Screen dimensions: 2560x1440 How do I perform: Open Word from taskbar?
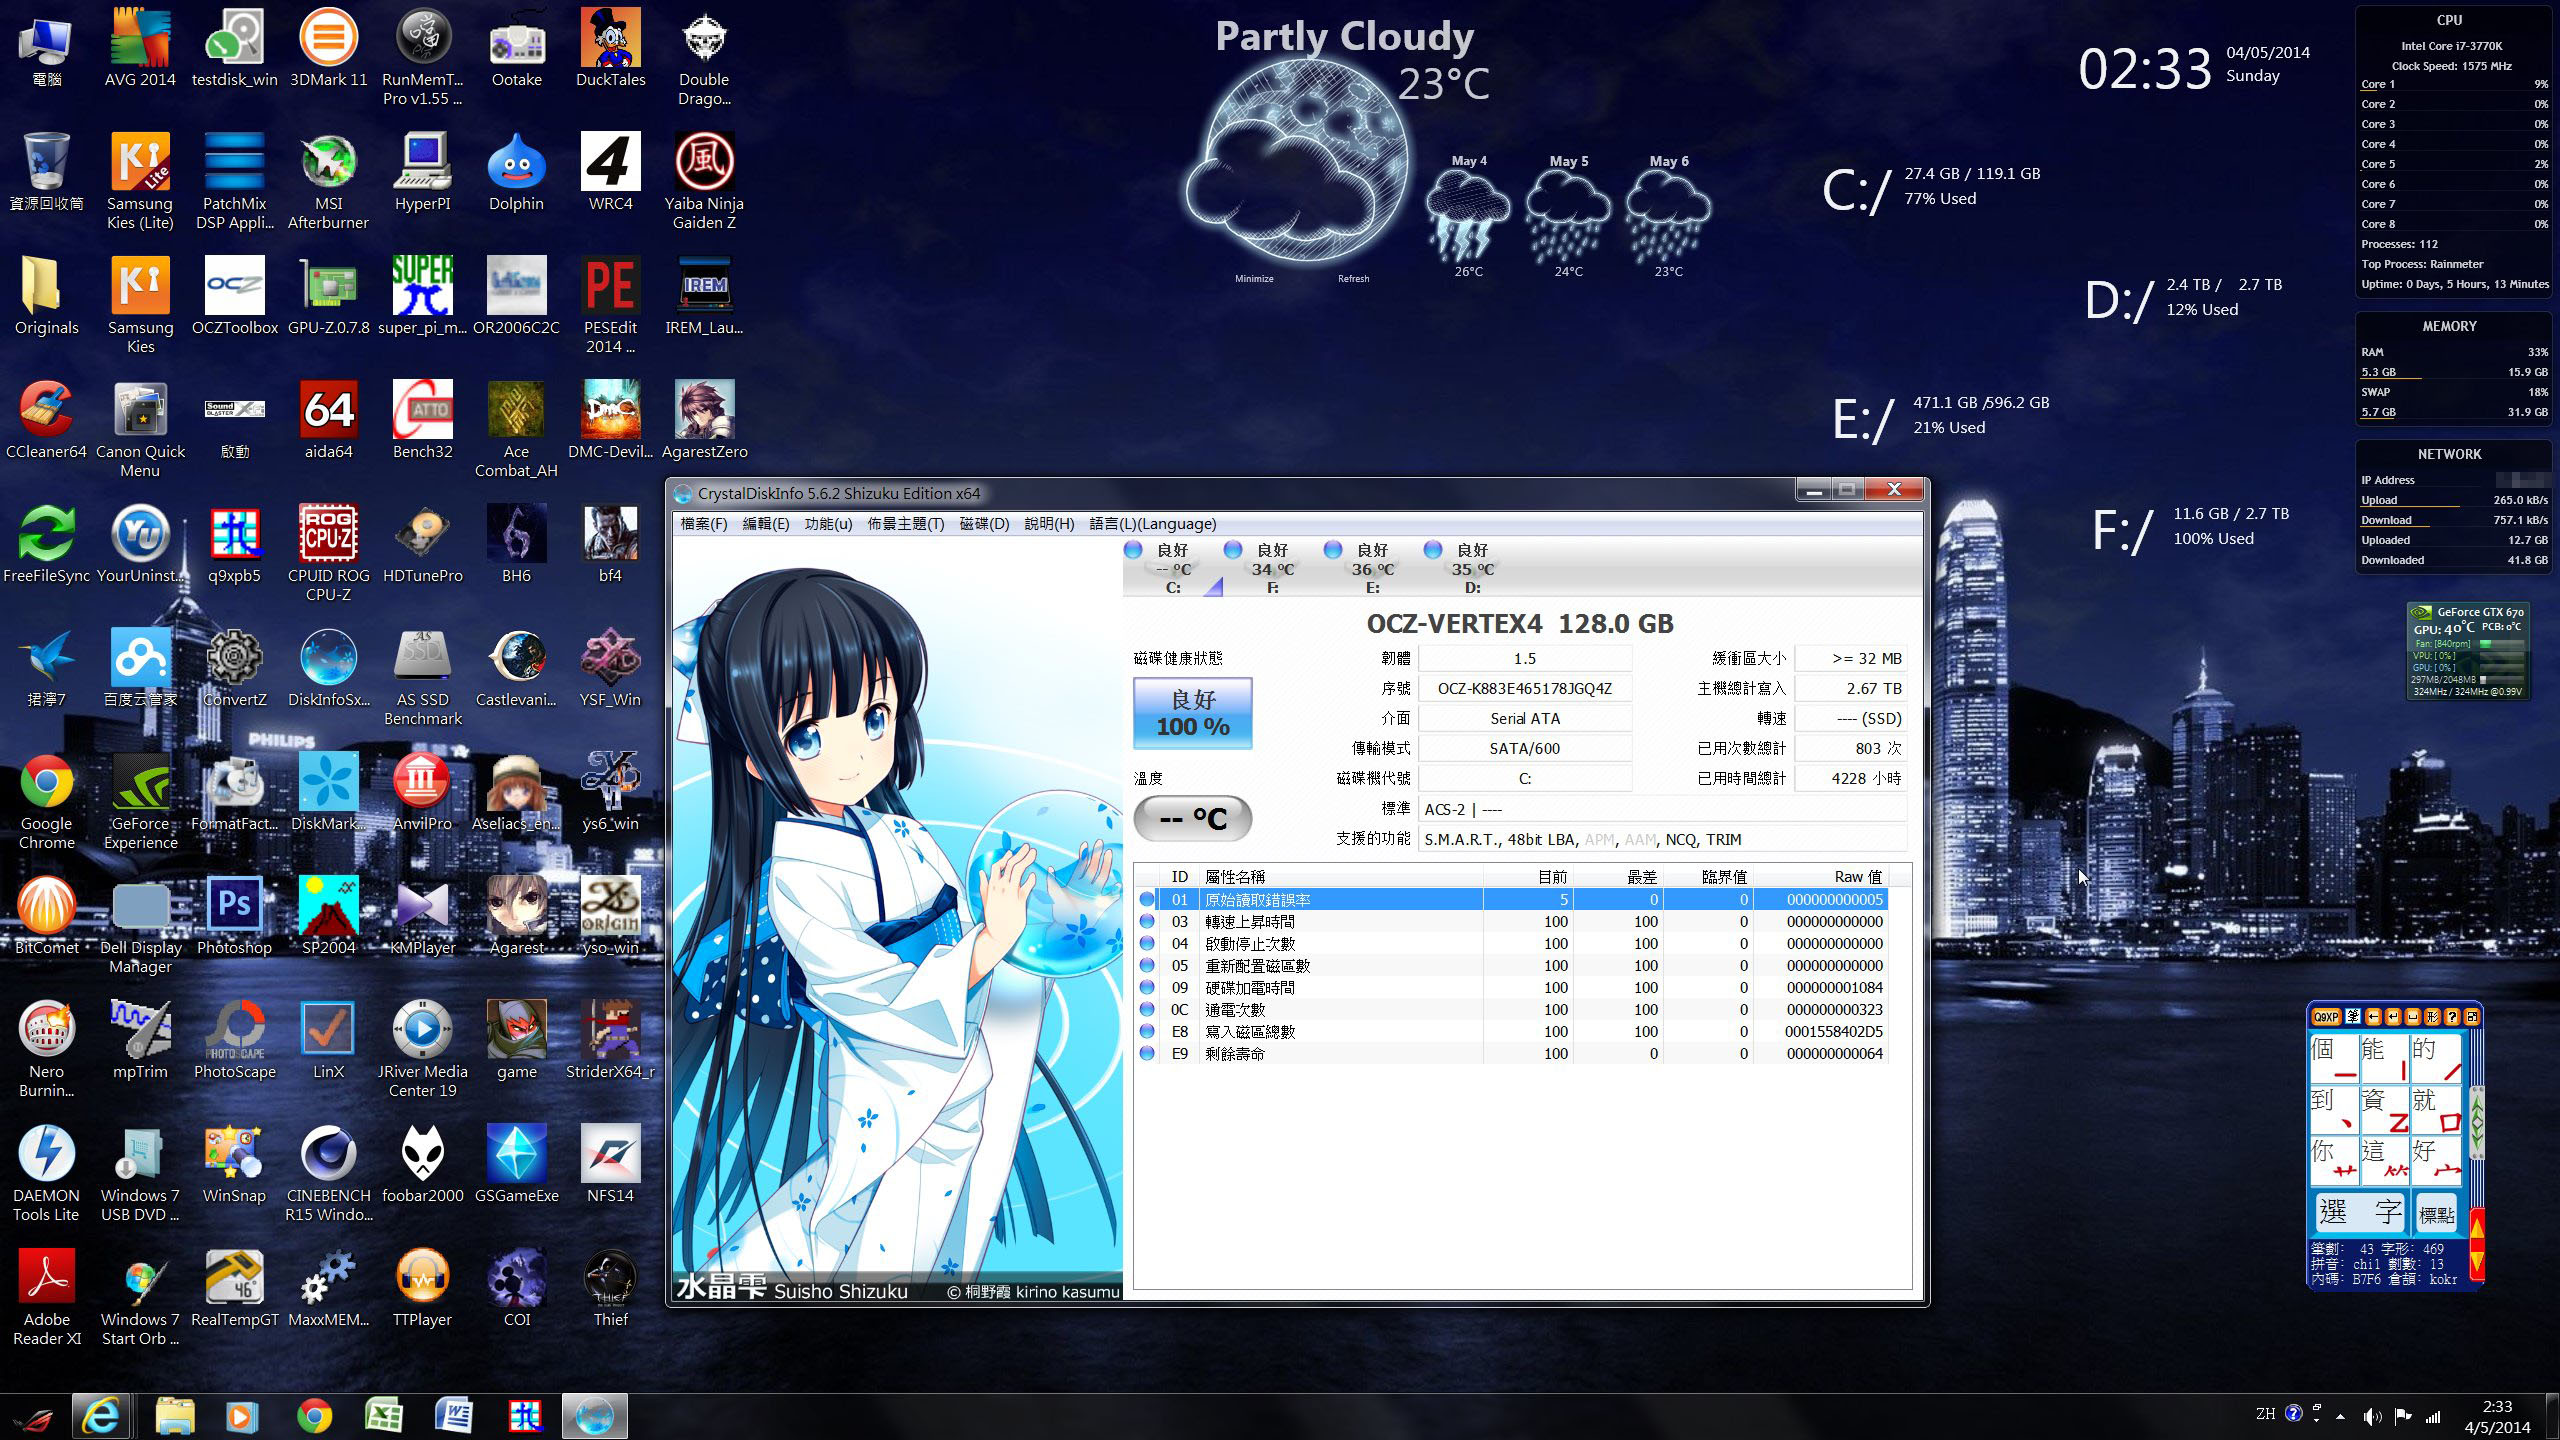point(454,1416)
